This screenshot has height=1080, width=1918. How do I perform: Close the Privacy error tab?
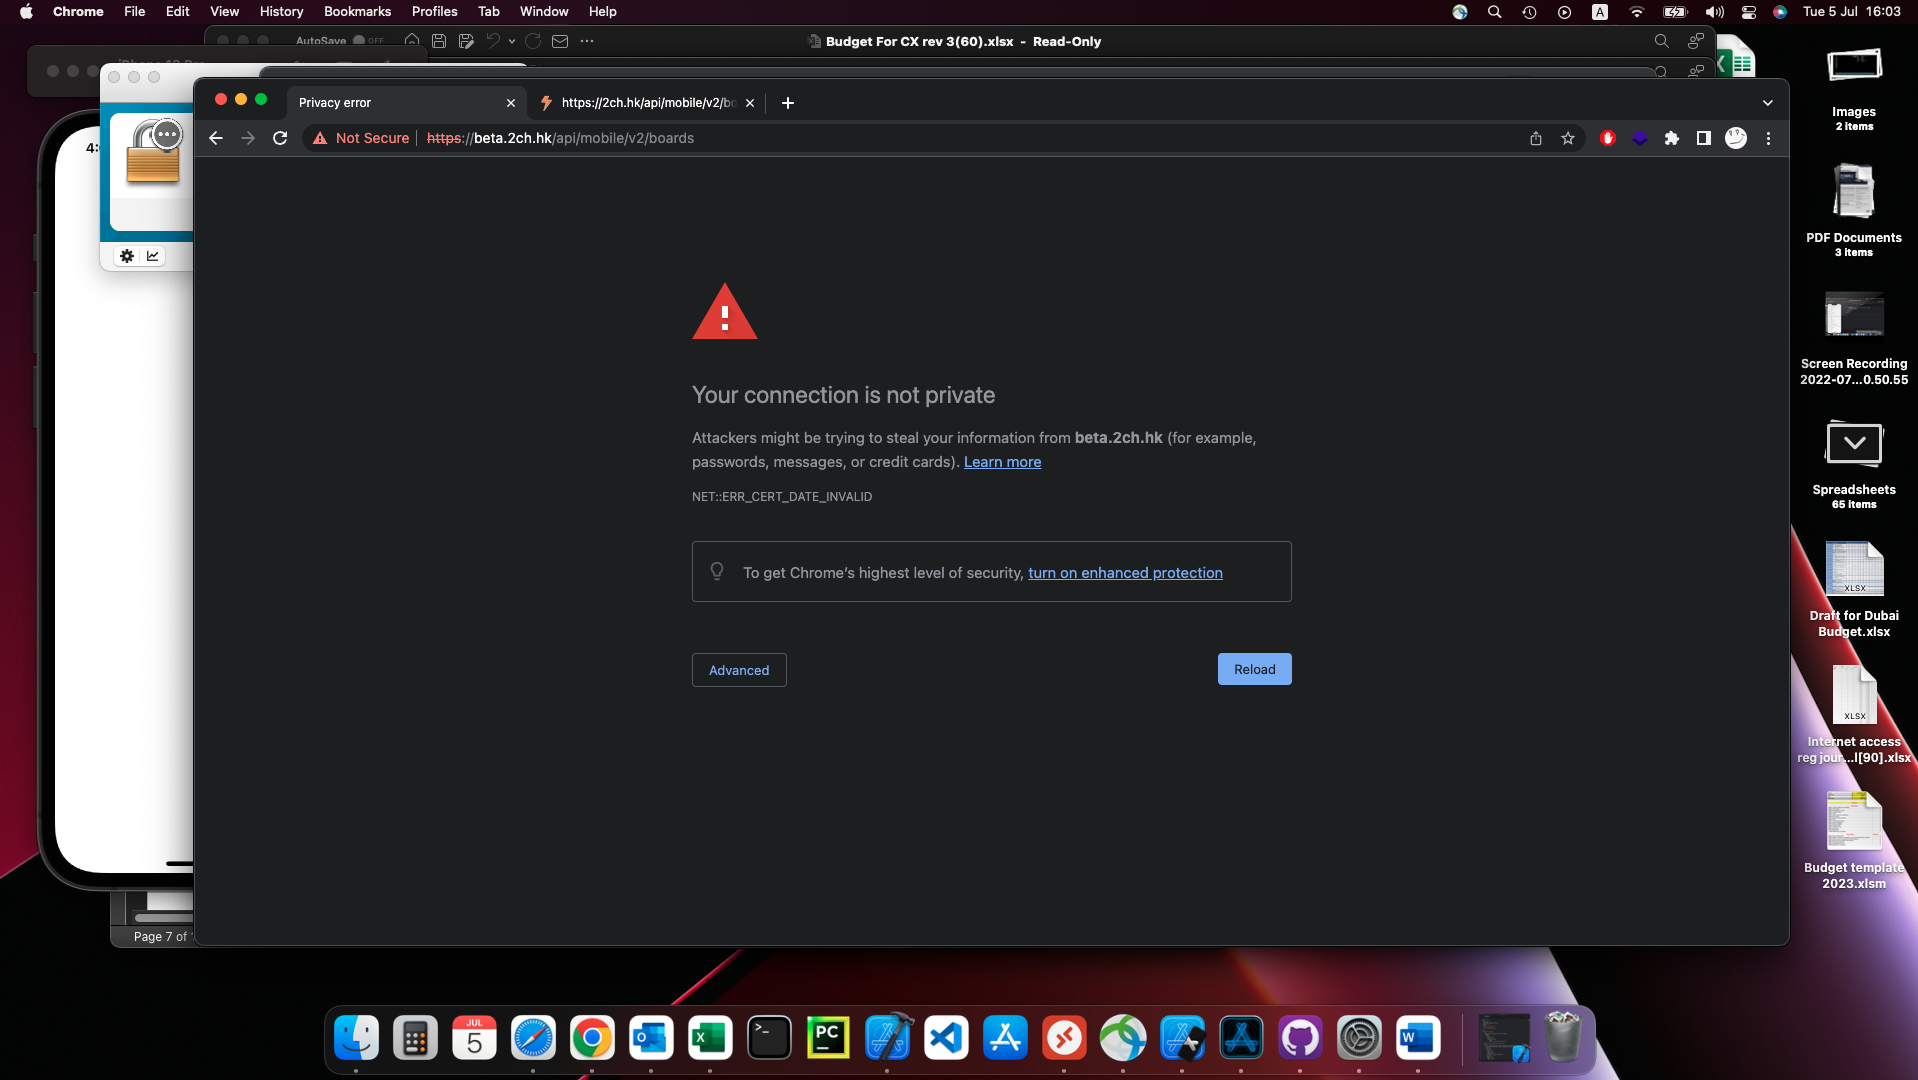pos(511,103)
